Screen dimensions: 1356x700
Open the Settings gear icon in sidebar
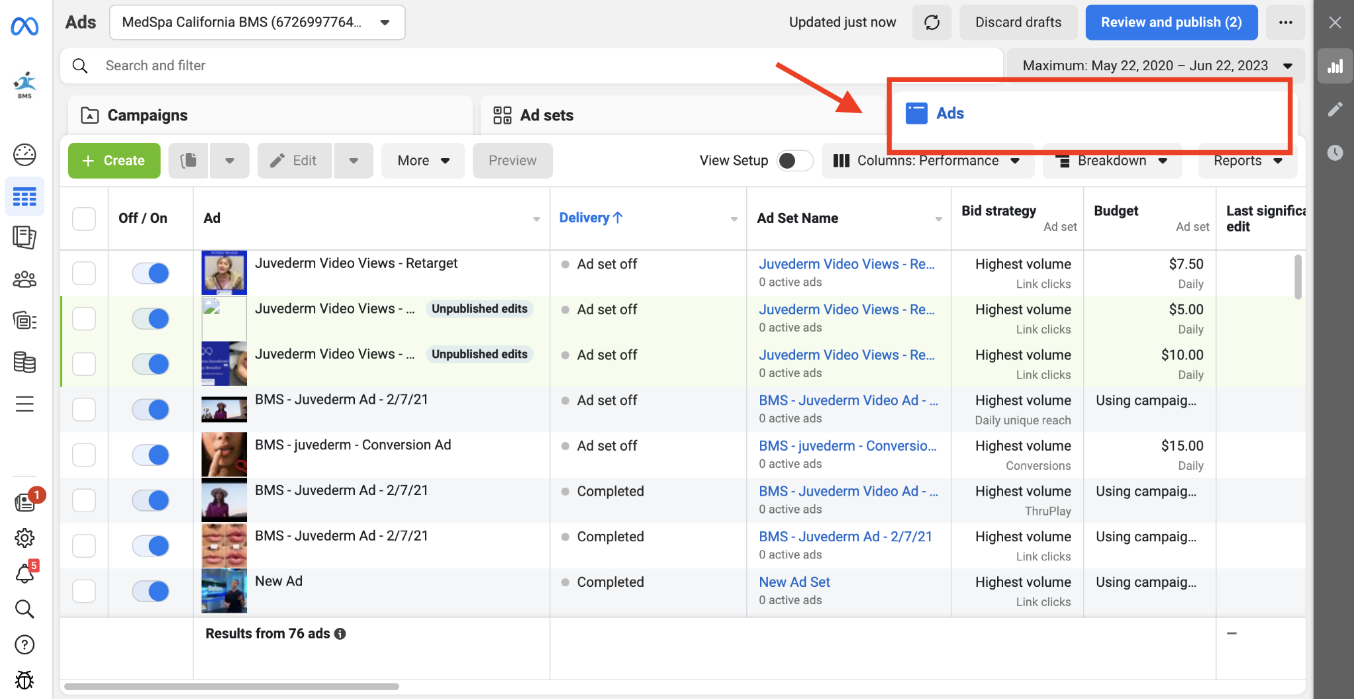[x=25, y=538]
